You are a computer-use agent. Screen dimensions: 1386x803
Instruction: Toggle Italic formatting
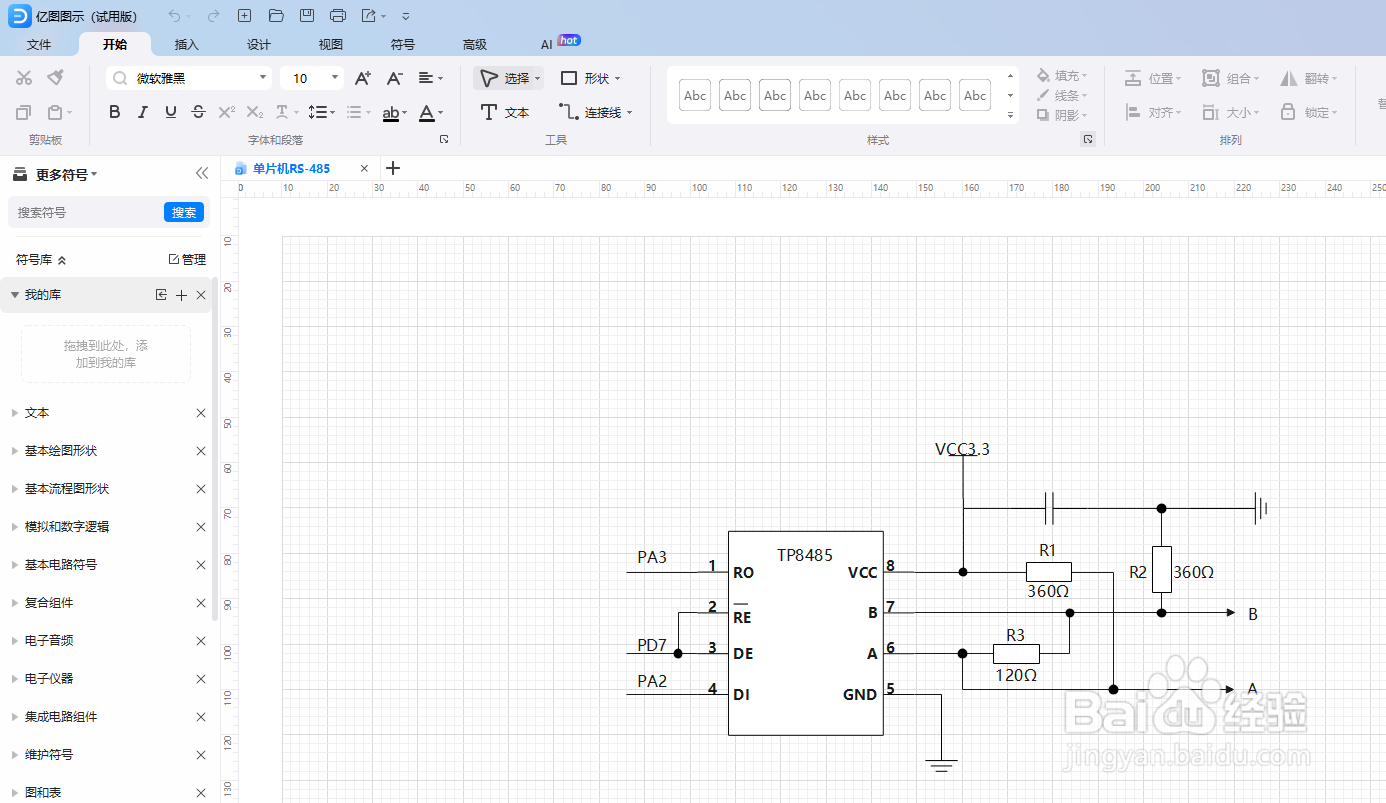143,112
